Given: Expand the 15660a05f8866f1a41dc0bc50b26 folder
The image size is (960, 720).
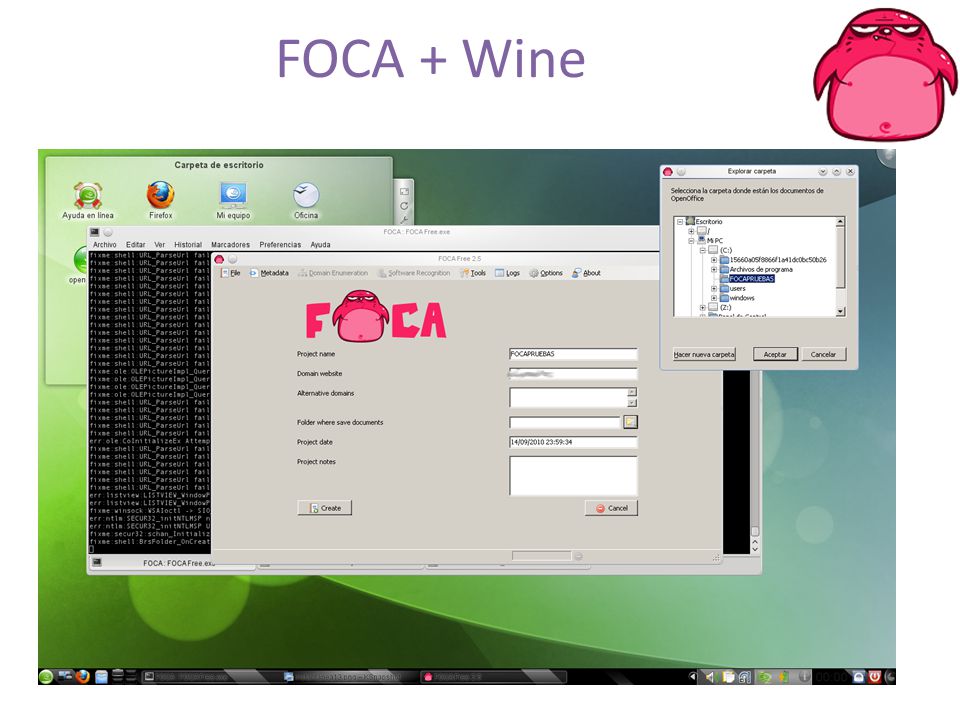Looking at the screenshot, I should (714, 260).
